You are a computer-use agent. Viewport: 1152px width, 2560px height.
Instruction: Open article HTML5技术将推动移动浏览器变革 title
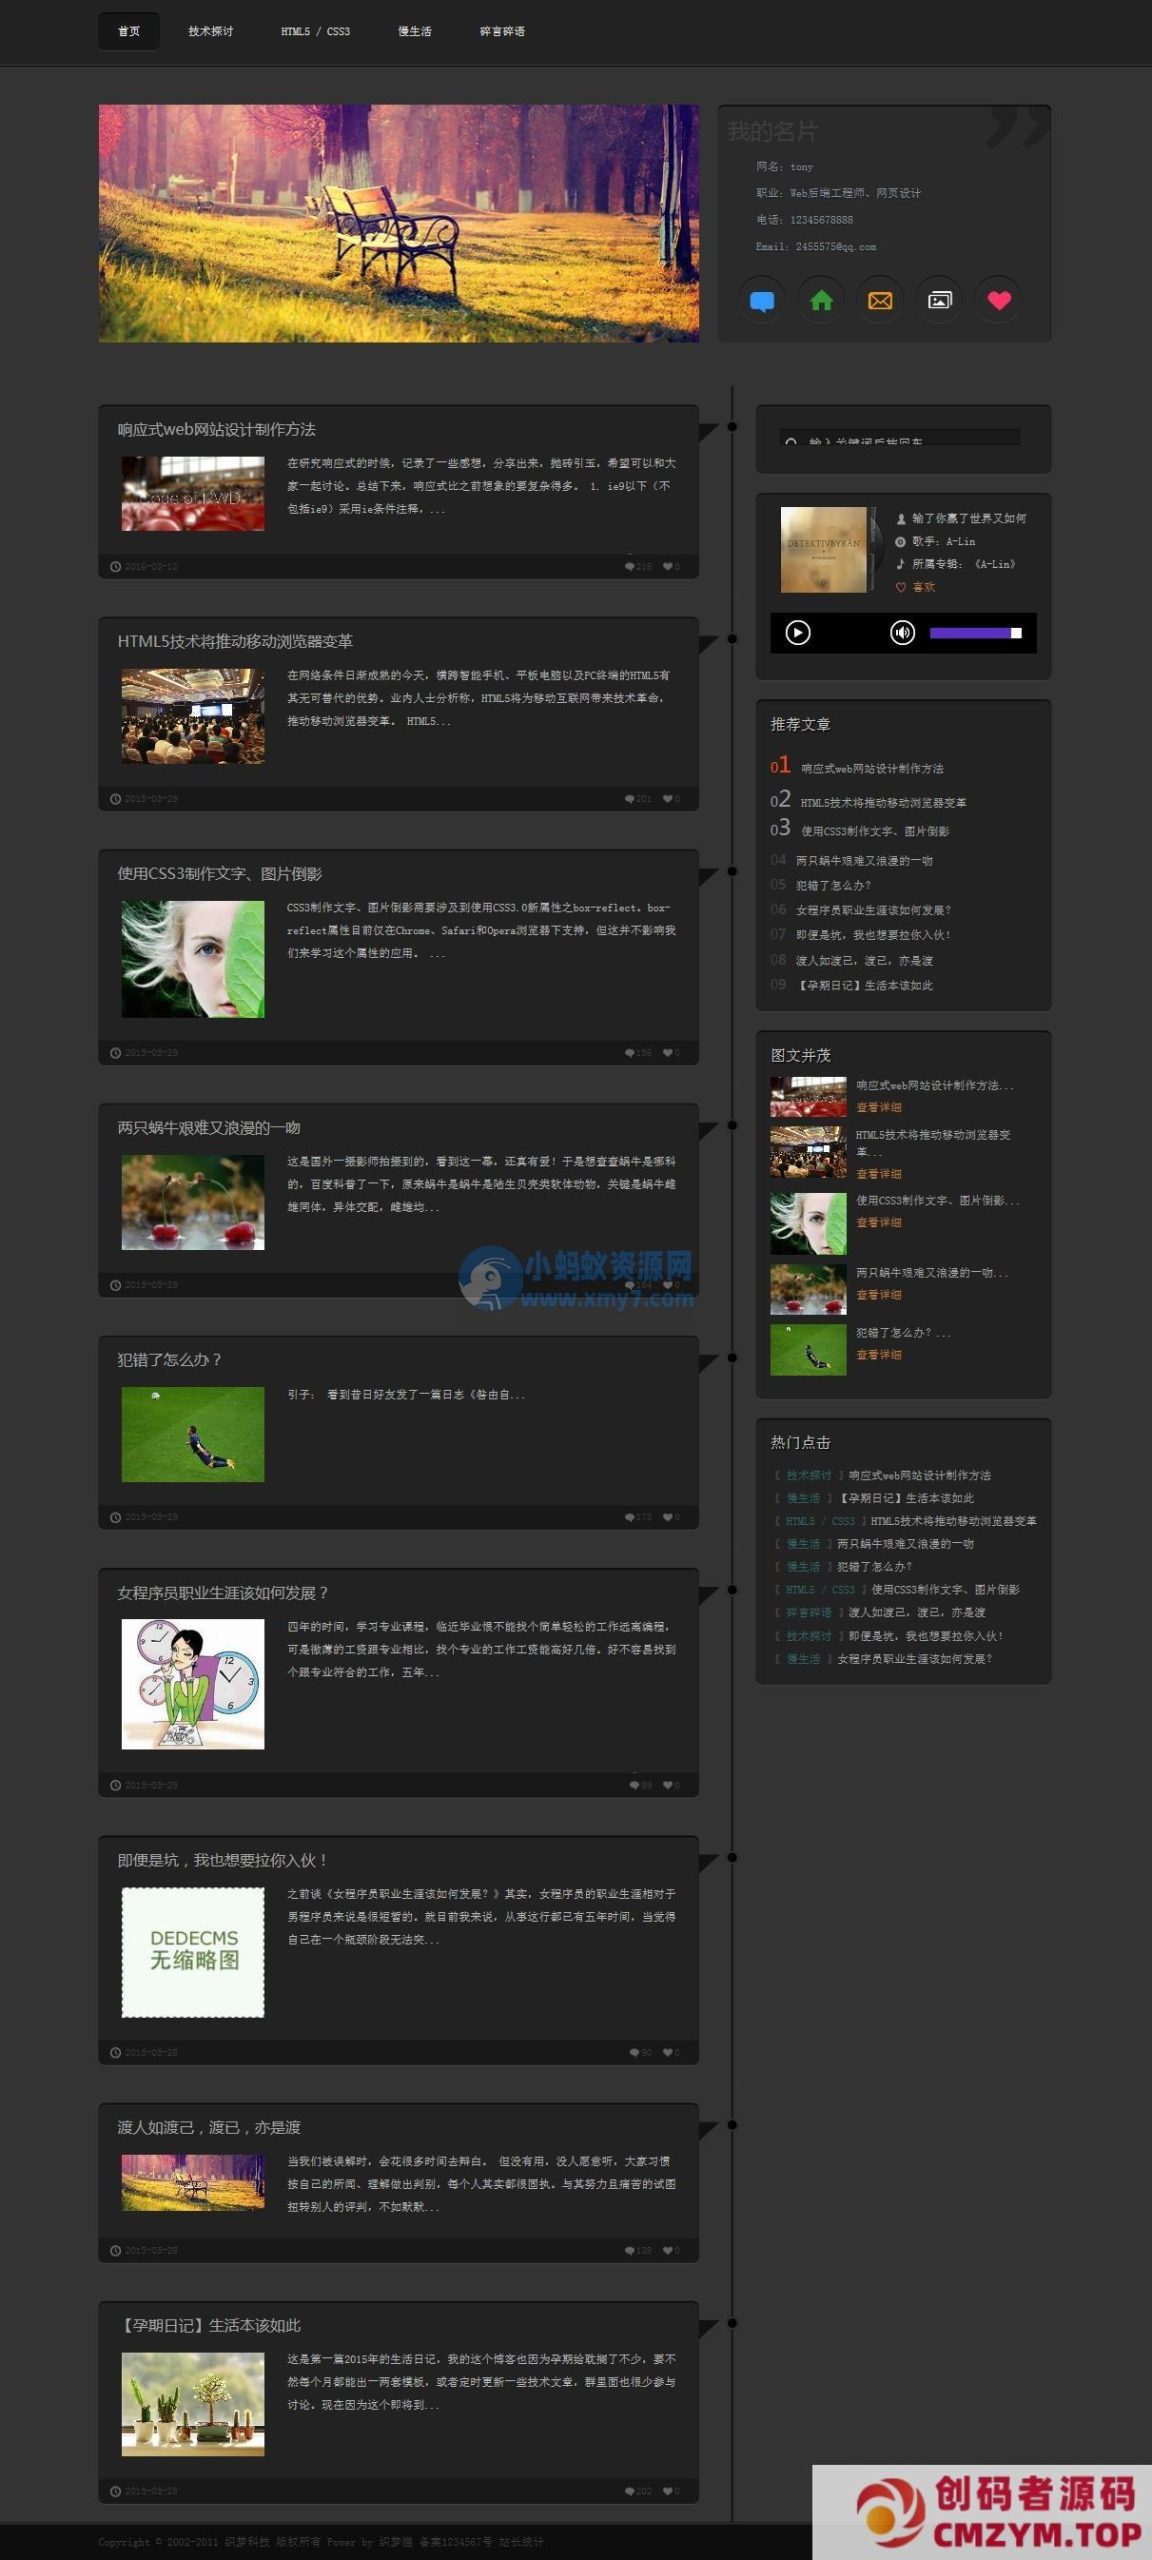235,641
